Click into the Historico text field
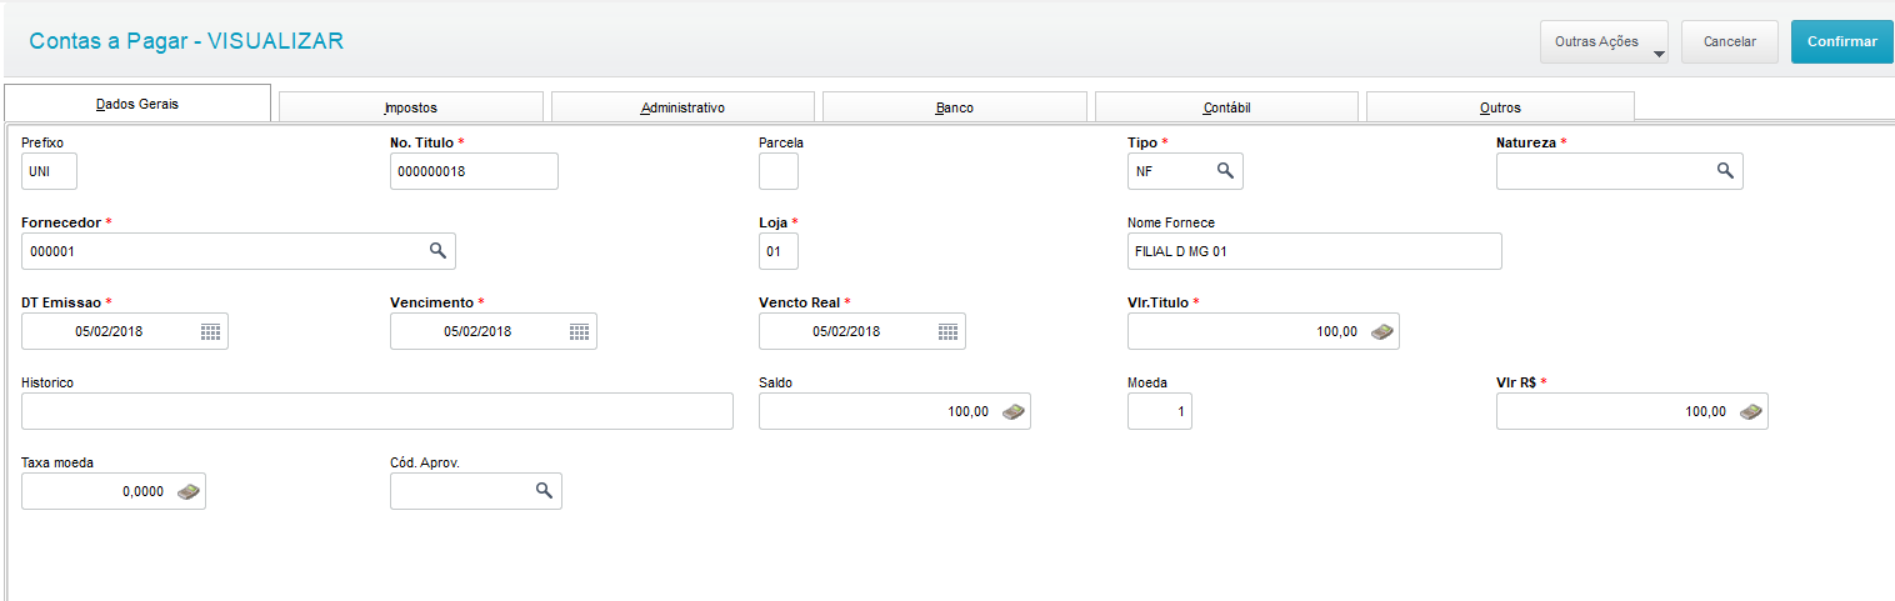1895x601 pixels. click(377, 411)
